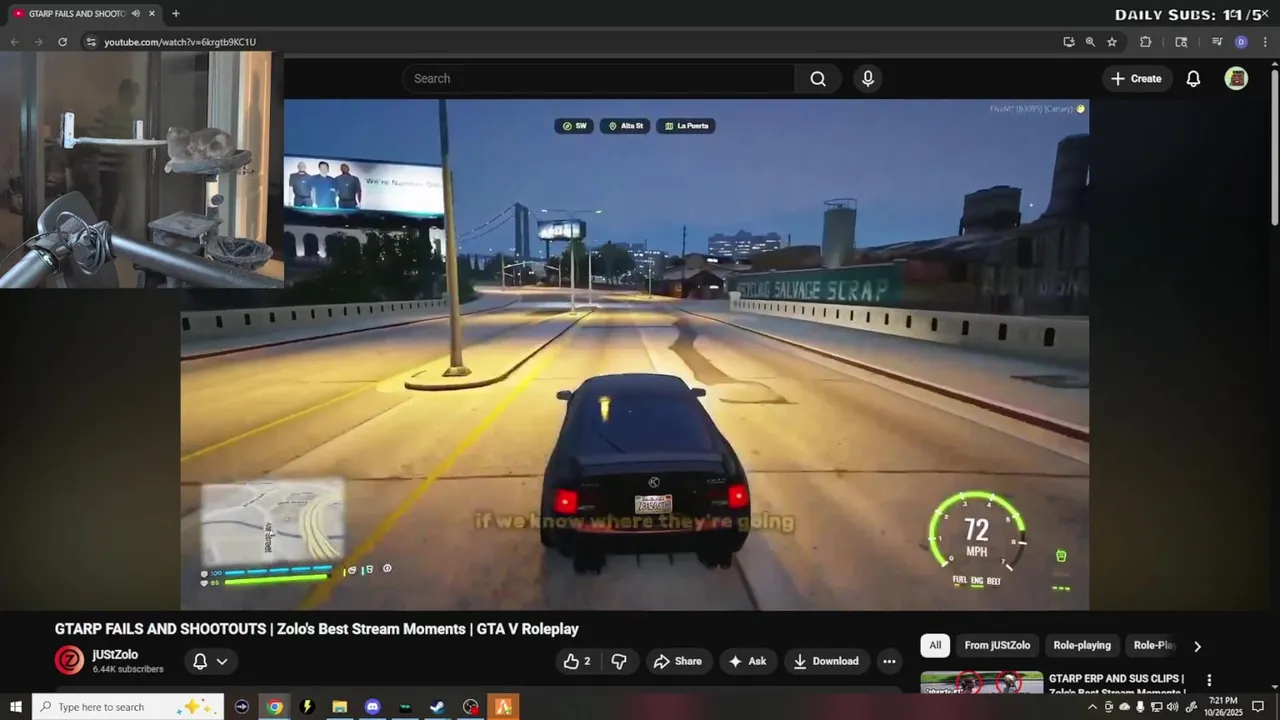The height and width of the screenshot is (720, 1280).
Task: Open options menu for suggested video
Action: click(1209, 680)
